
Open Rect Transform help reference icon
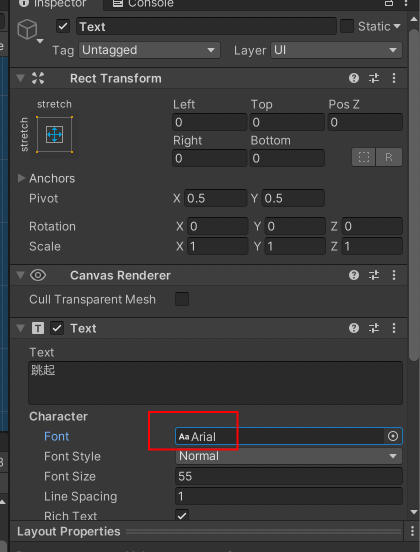pos(354,78)
